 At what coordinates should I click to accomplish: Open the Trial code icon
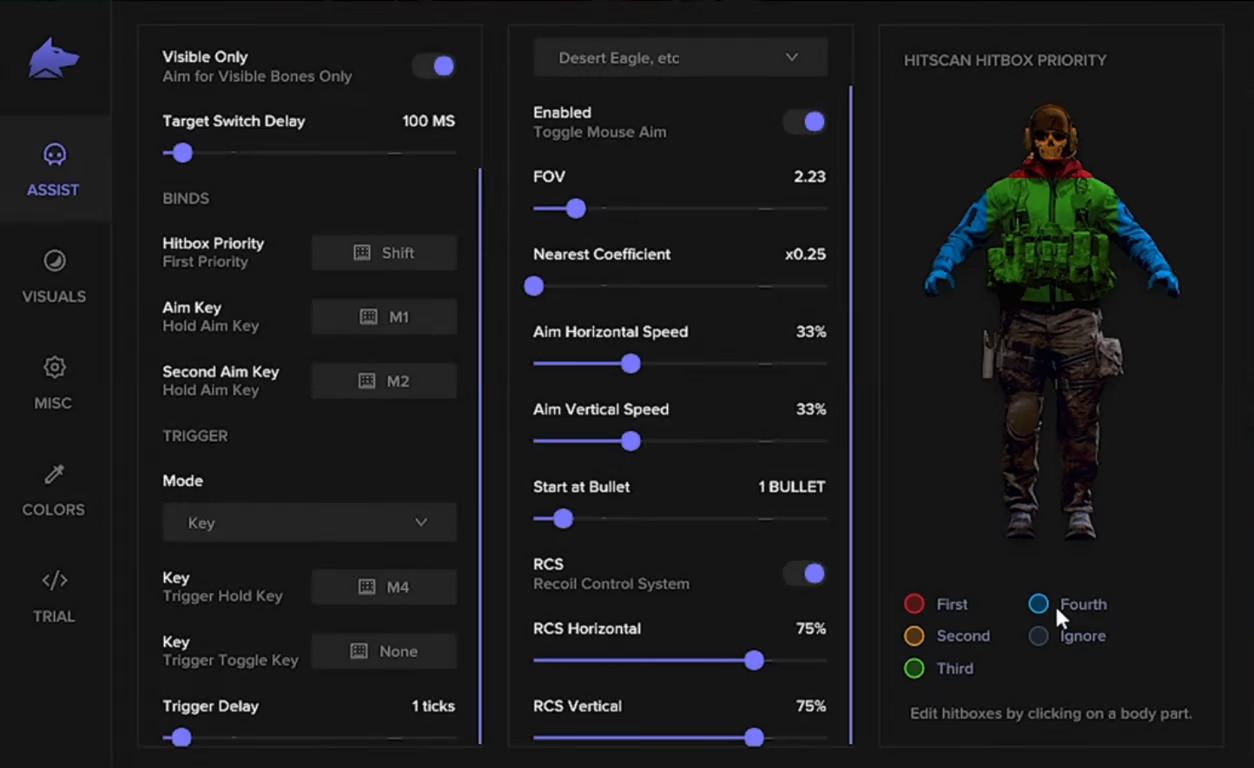pyautogui.click(x=54, y=580)
